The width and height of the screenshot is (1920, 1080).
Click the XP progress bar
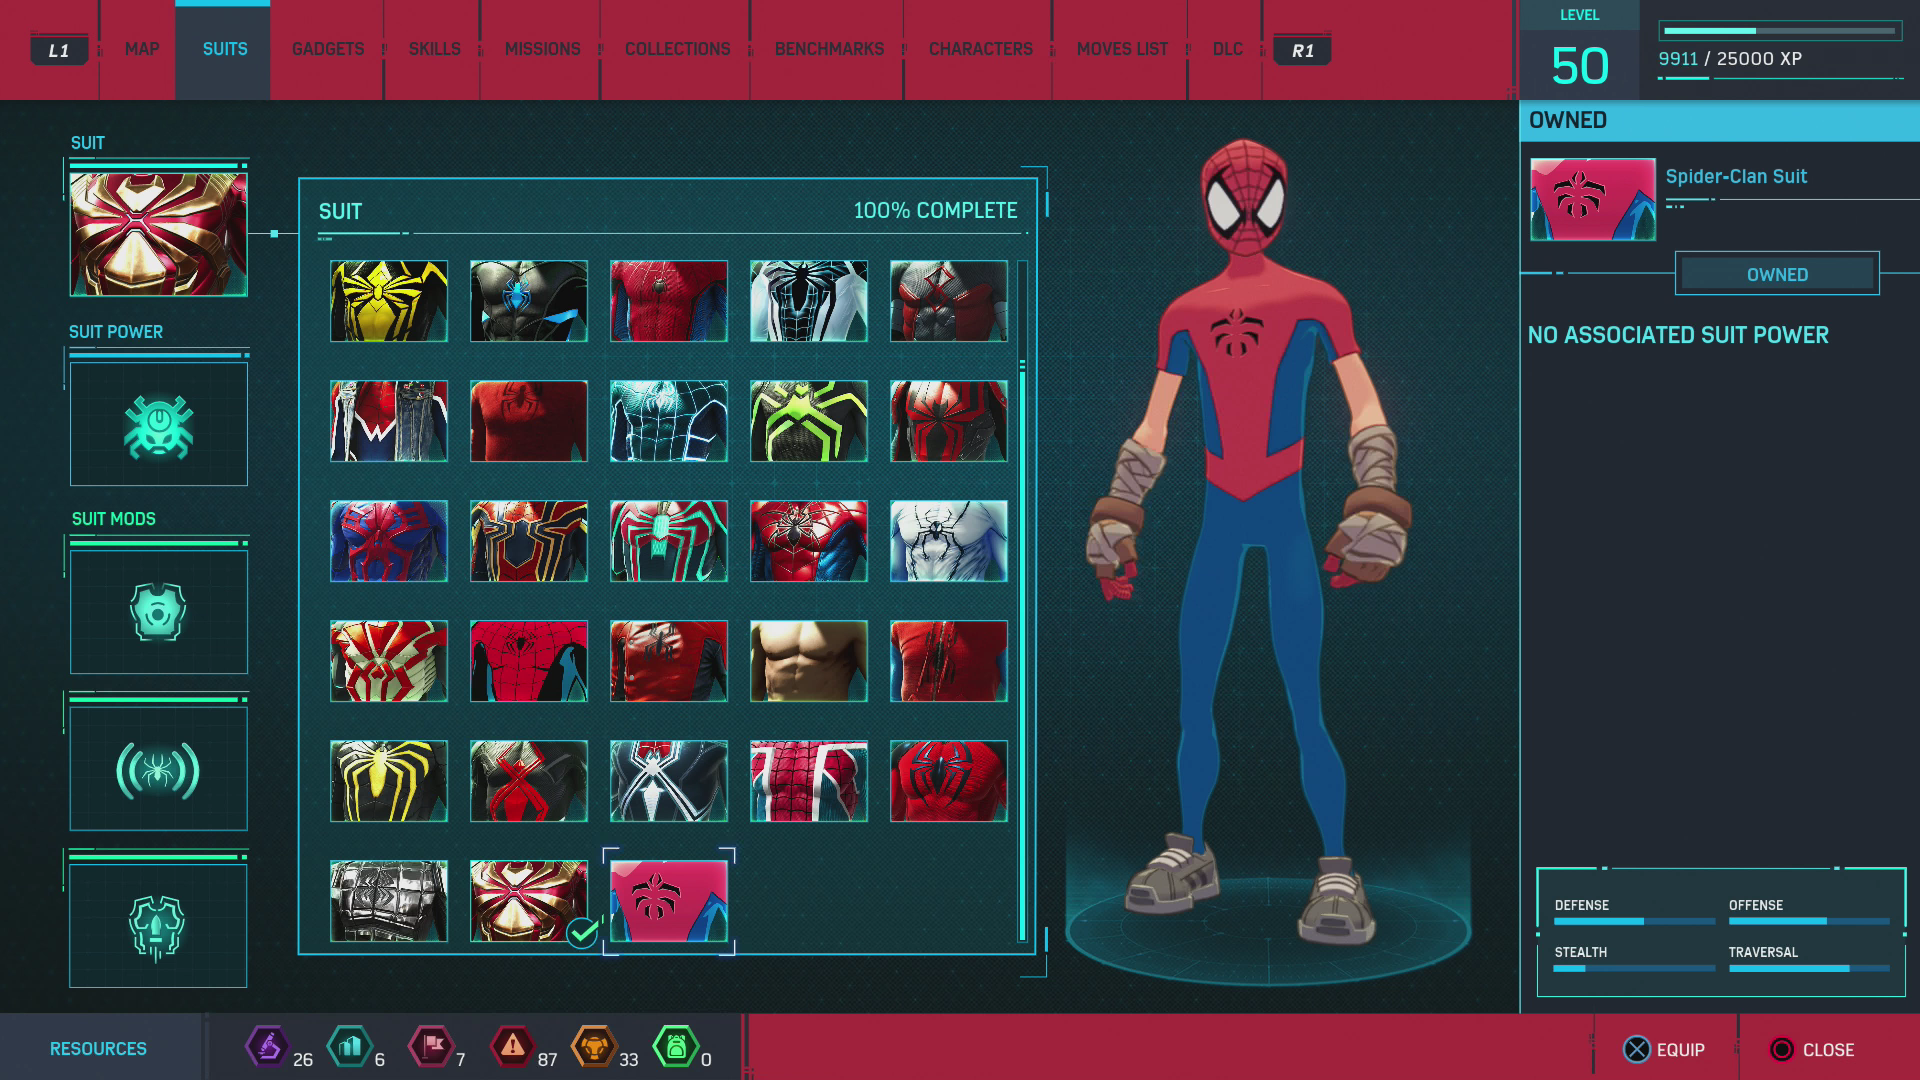tap(1779, 31)
